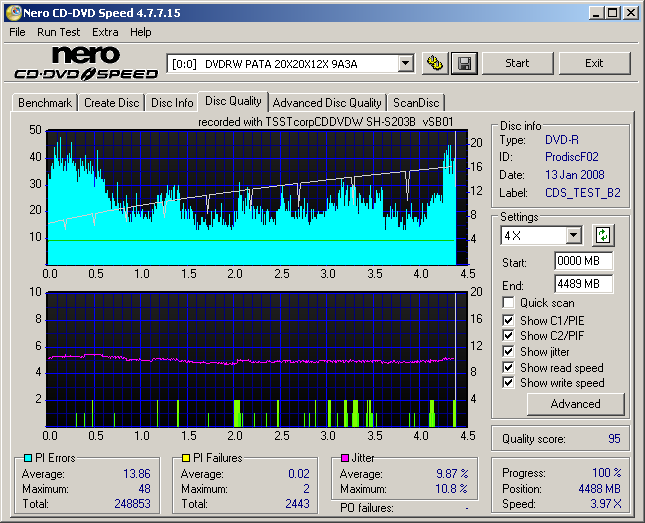
Task: Expand the 4 X scan speed dropdown arrow
Action: [573, 235]
